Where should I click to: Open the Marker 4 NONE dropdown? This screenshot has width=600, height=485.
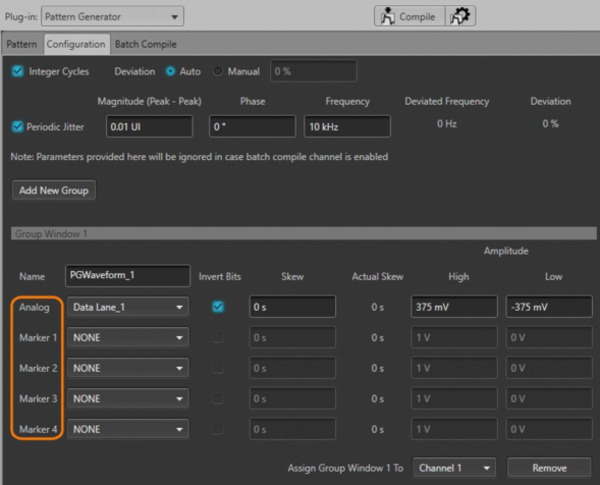127,429
